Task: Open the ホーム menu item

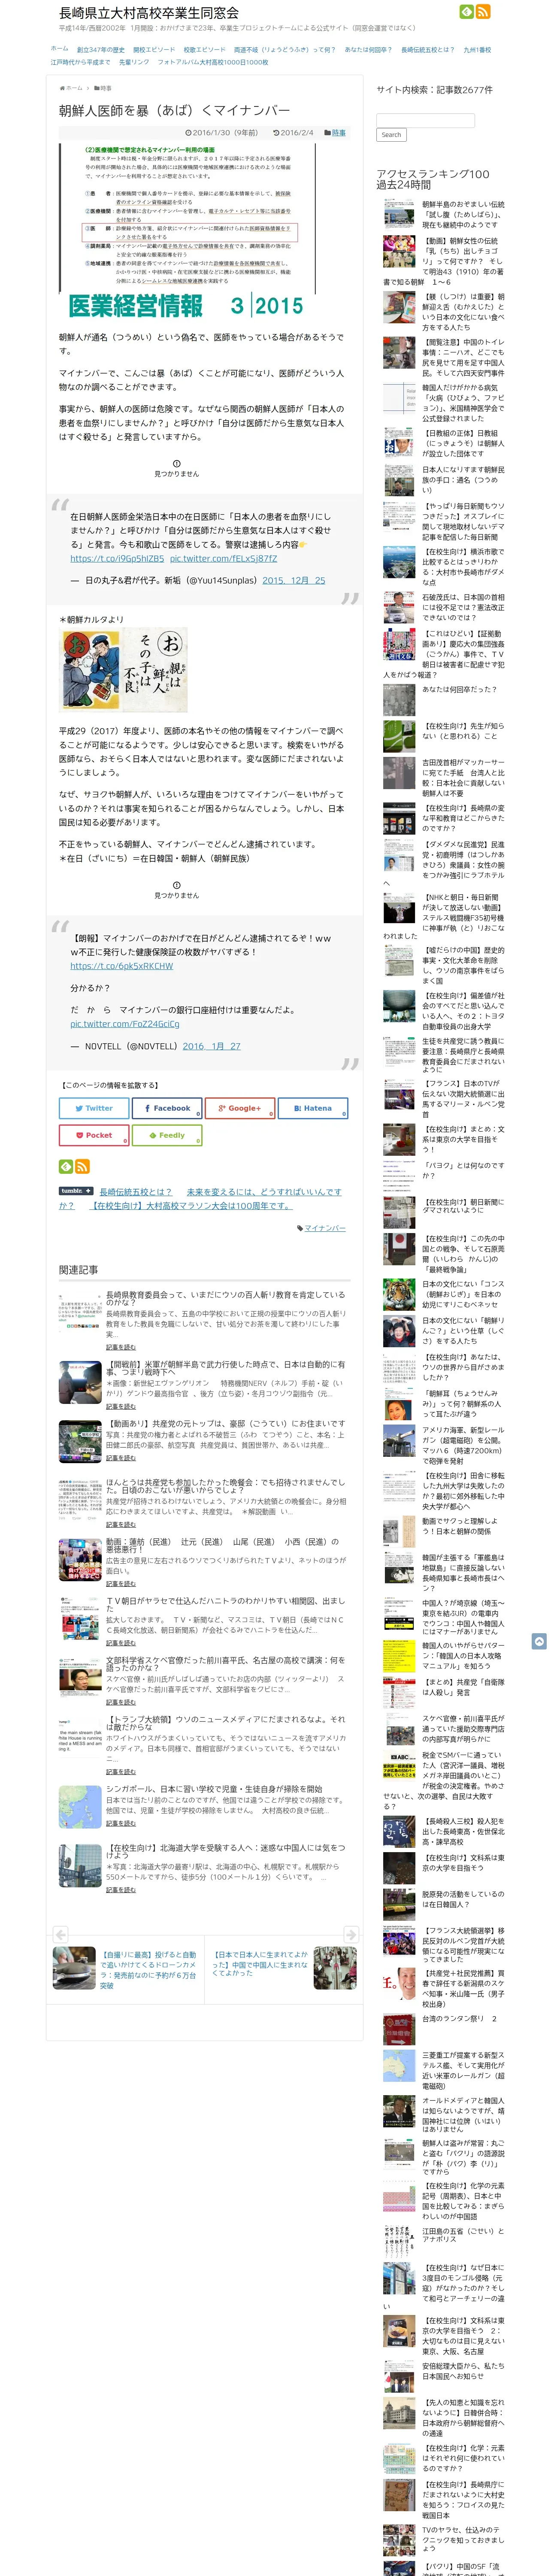Action: [60, 49]
